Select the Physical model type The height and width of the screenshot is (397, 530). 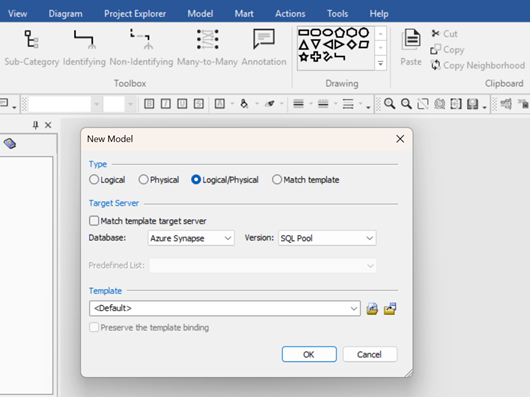(x=159, y=180)
